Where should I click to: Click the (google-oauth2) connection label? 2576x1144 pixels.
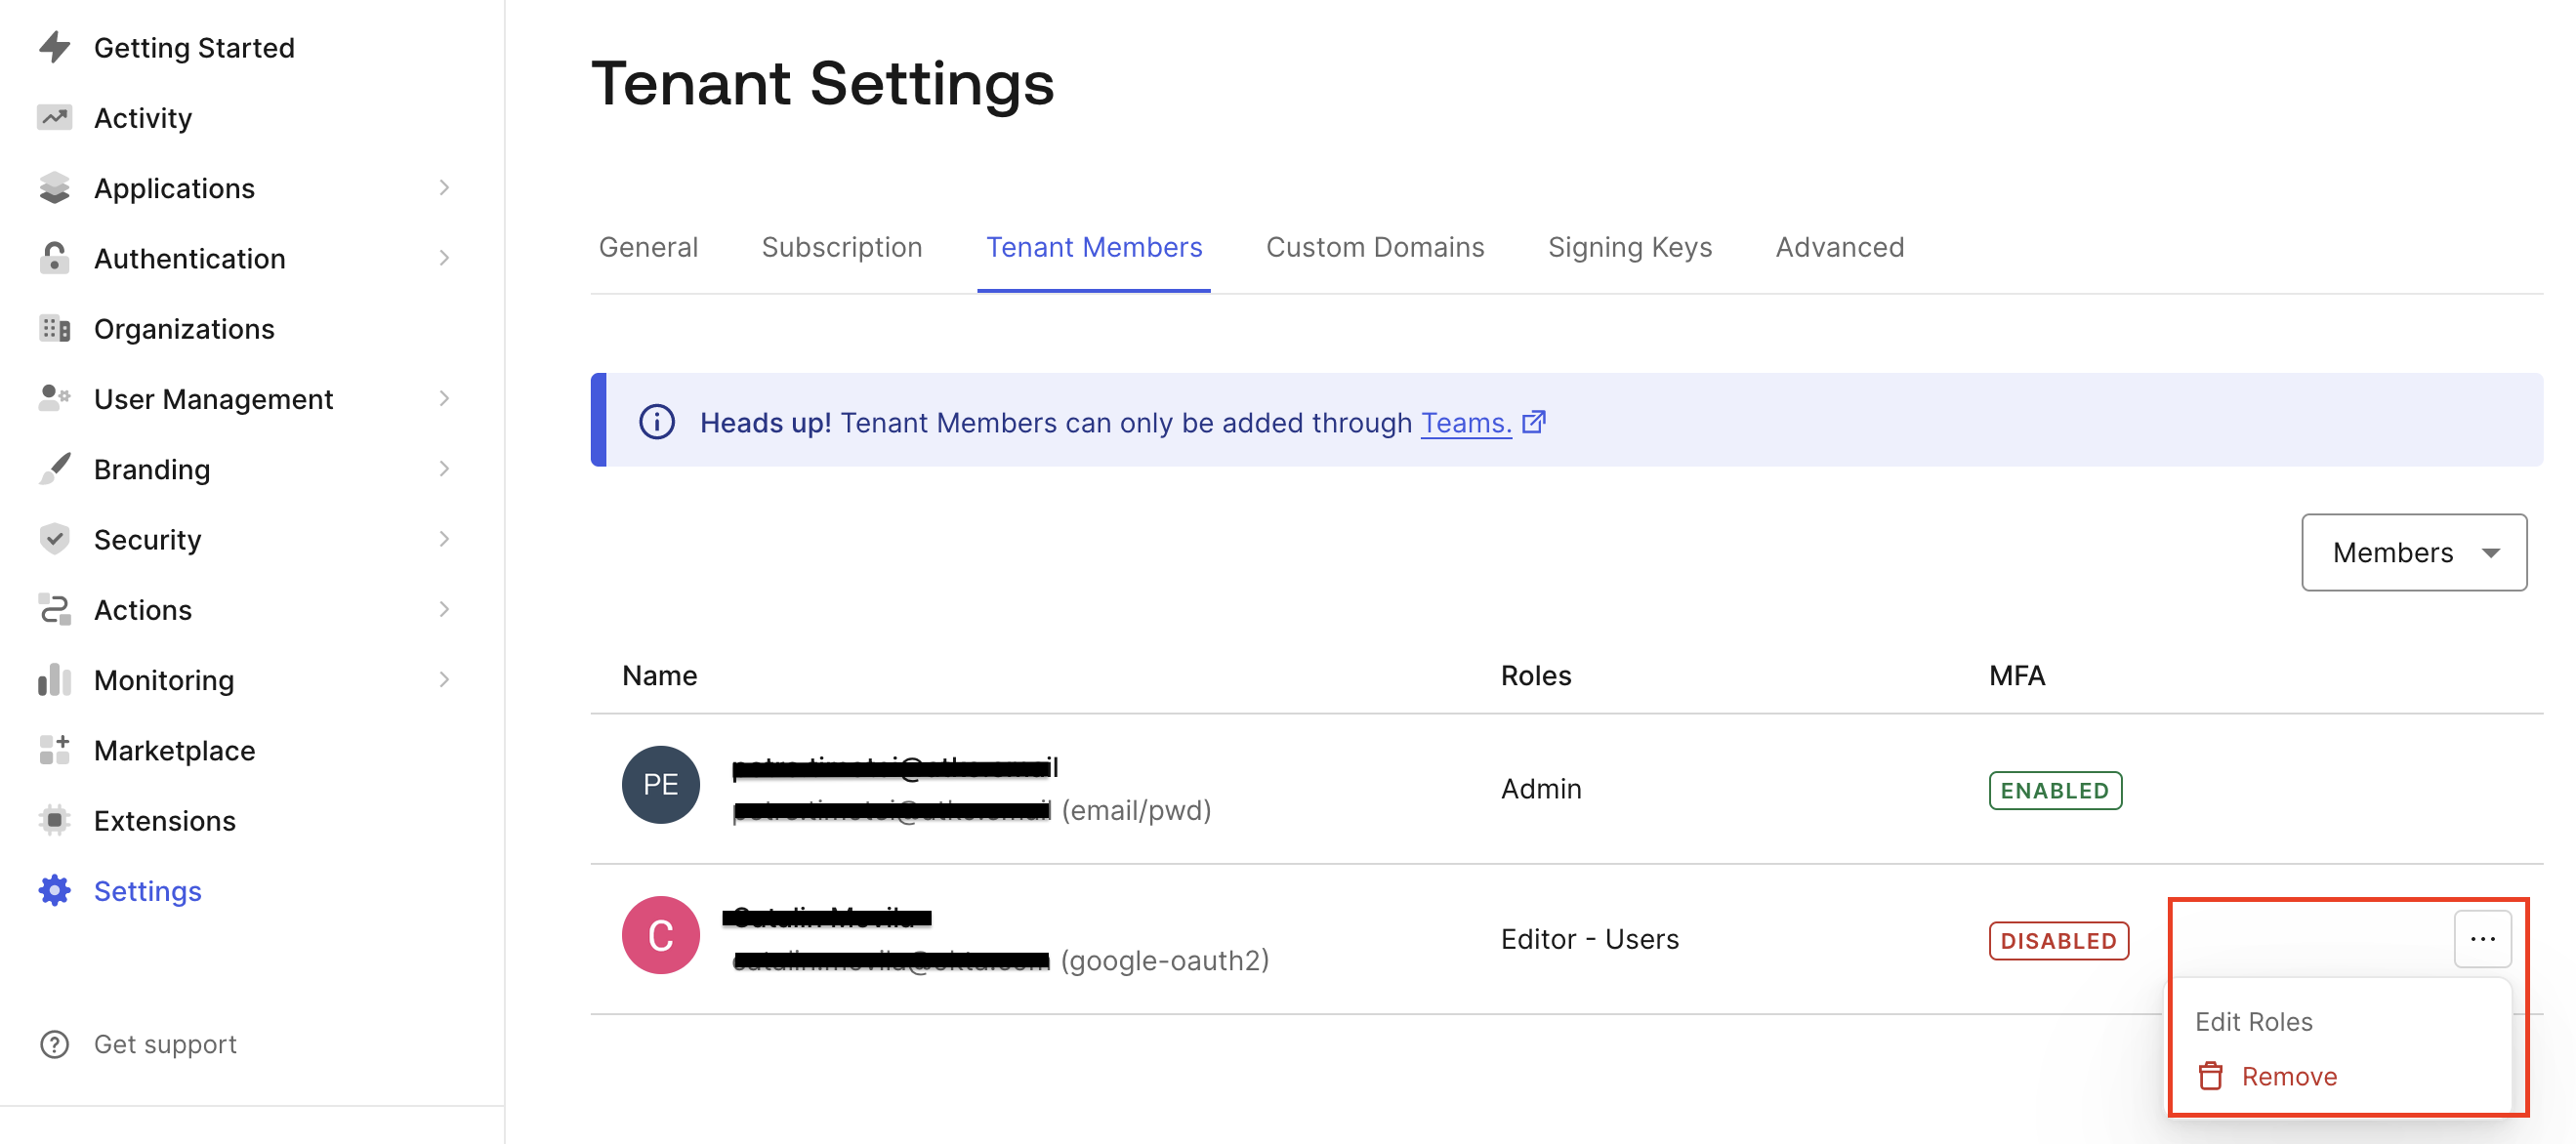pyautogui.click(x=1165, y=960)
